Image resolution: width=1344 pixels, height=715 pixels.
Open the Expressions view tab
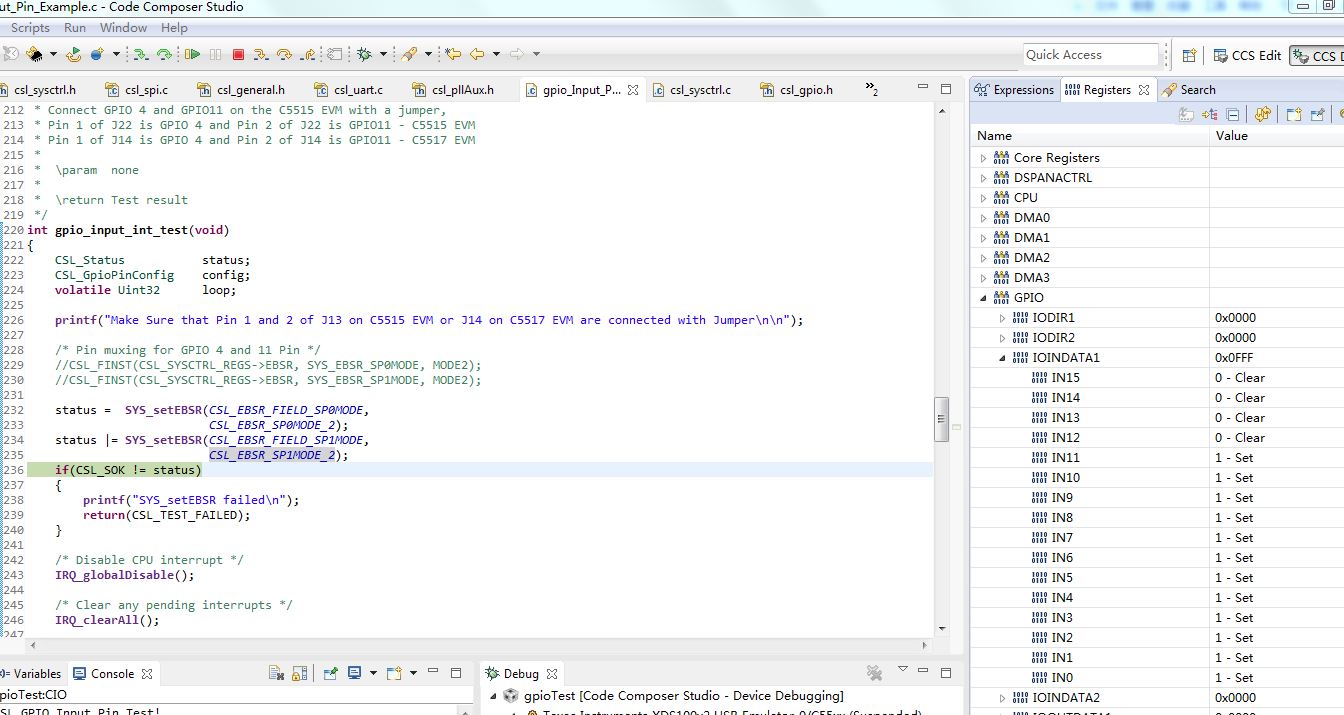[x=1013, y=90]
